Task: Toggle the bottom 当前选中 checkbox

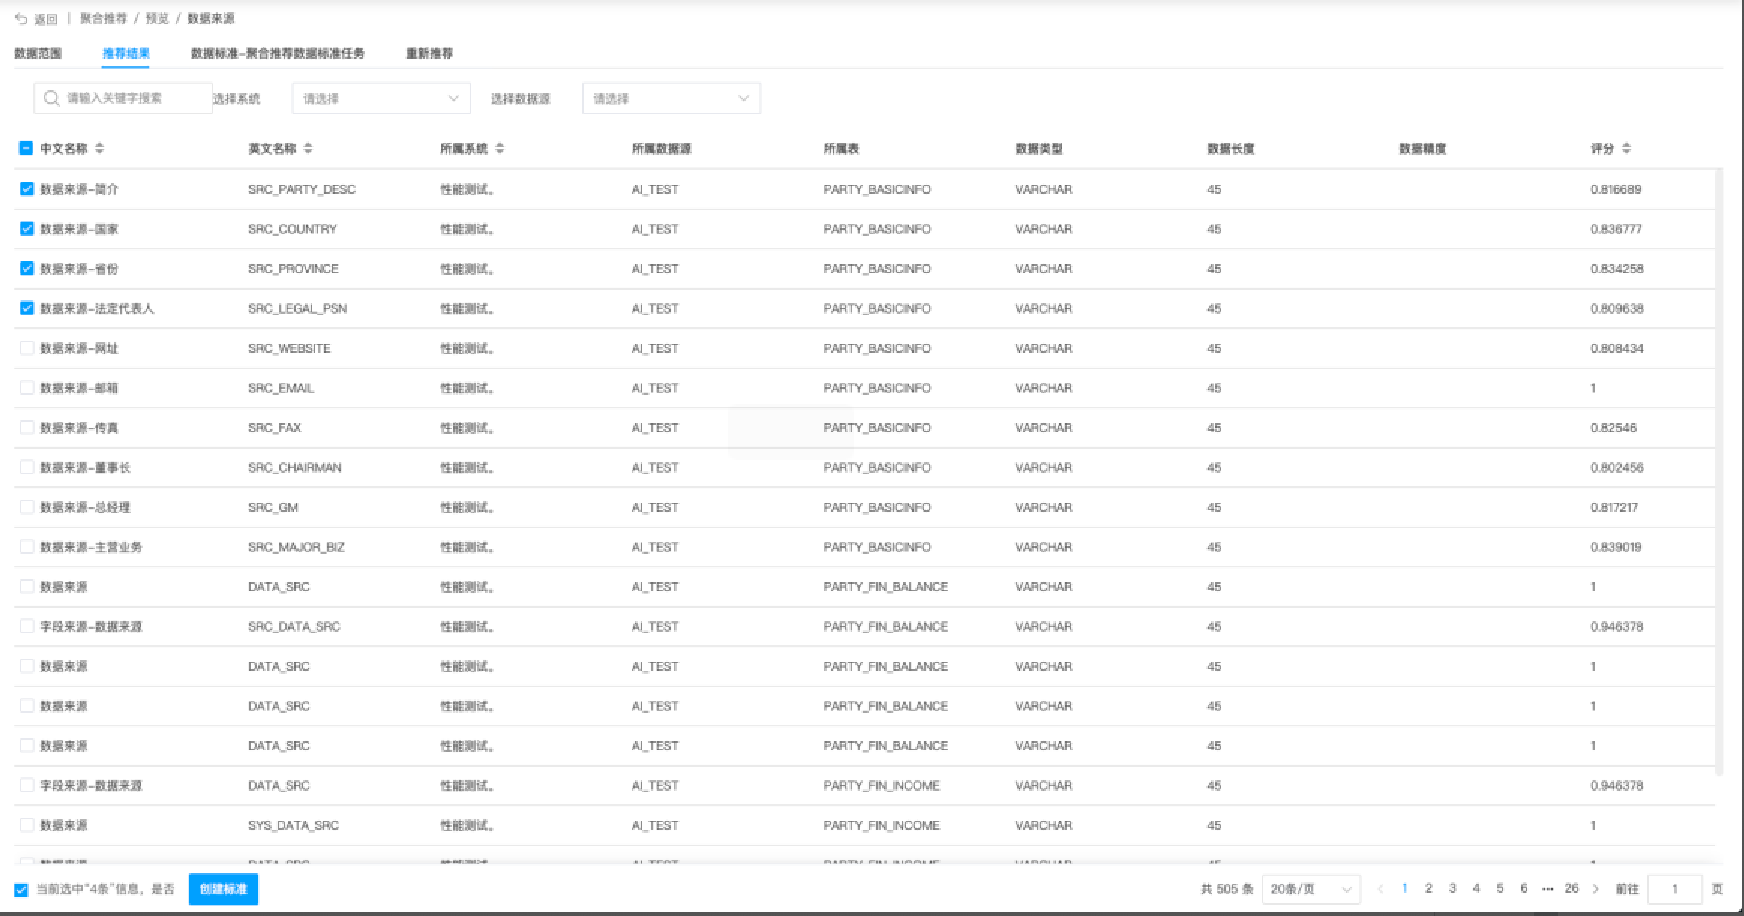Action: (21, 890)
